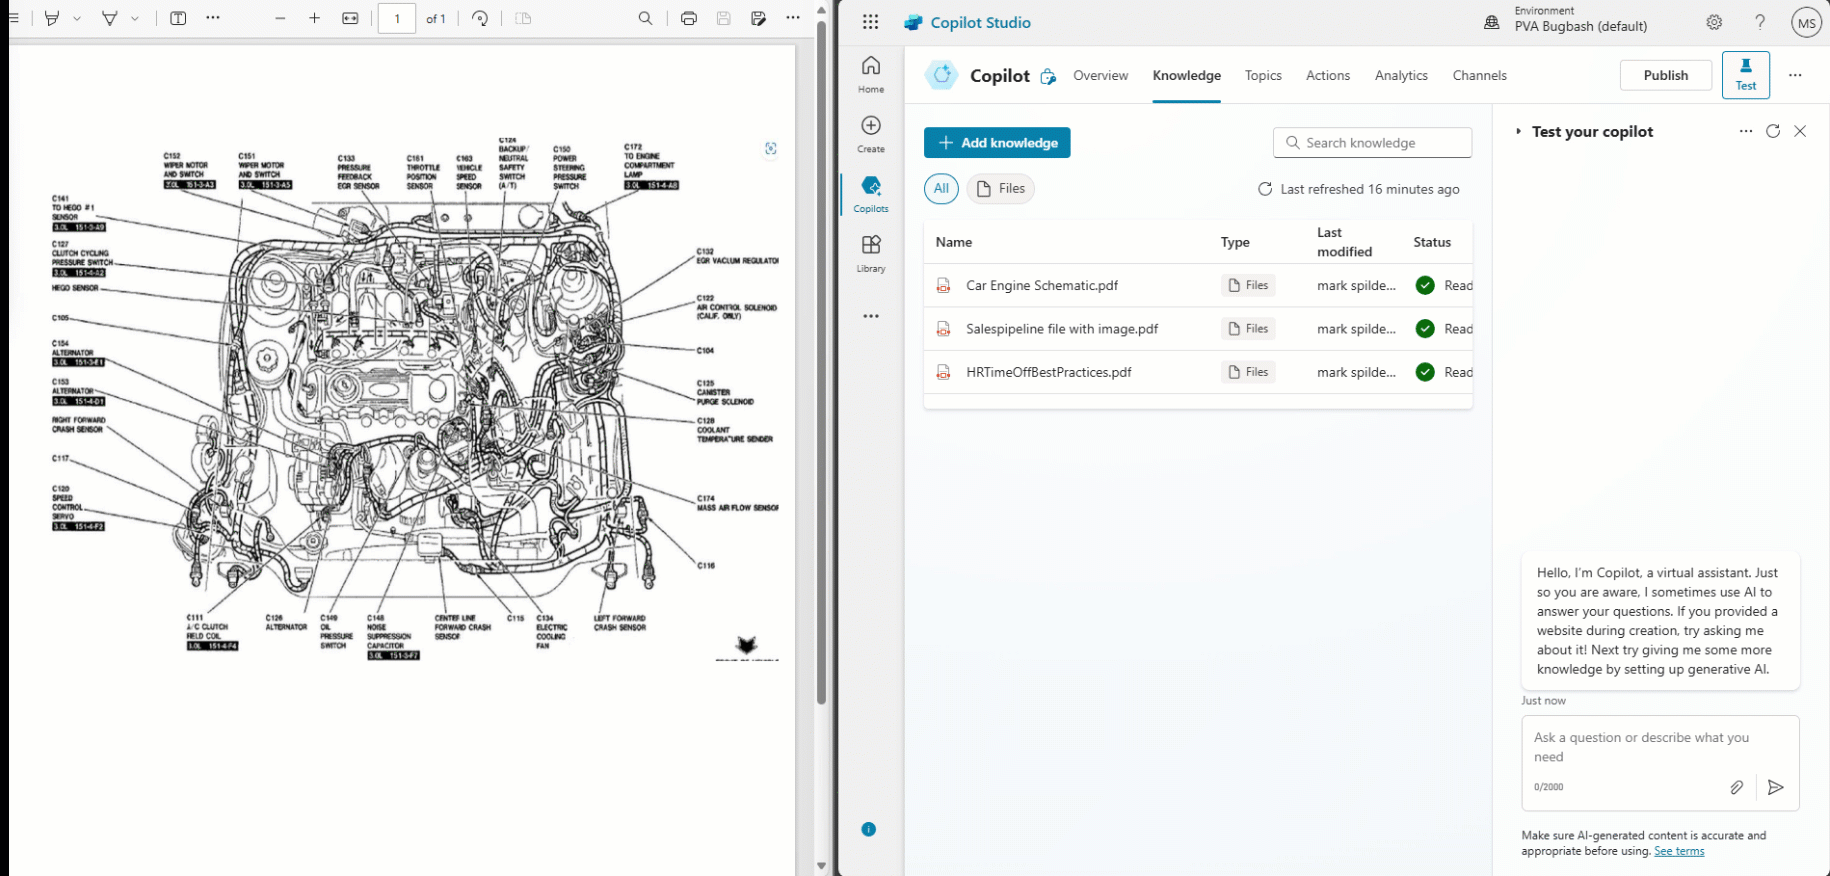The image size is (1830, 876).
Task: Toggle the Test panel button
Action: [1745, 75]
